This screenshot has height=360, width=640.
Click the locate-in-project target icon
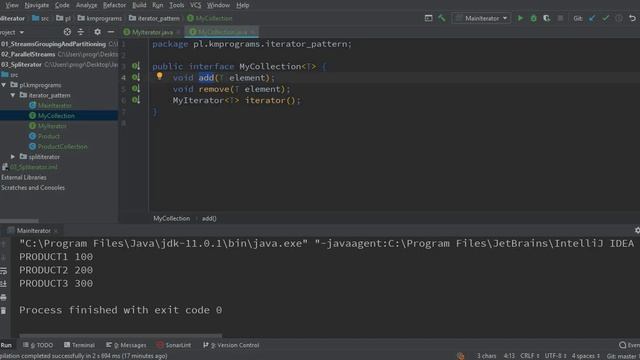pos(67,32)
